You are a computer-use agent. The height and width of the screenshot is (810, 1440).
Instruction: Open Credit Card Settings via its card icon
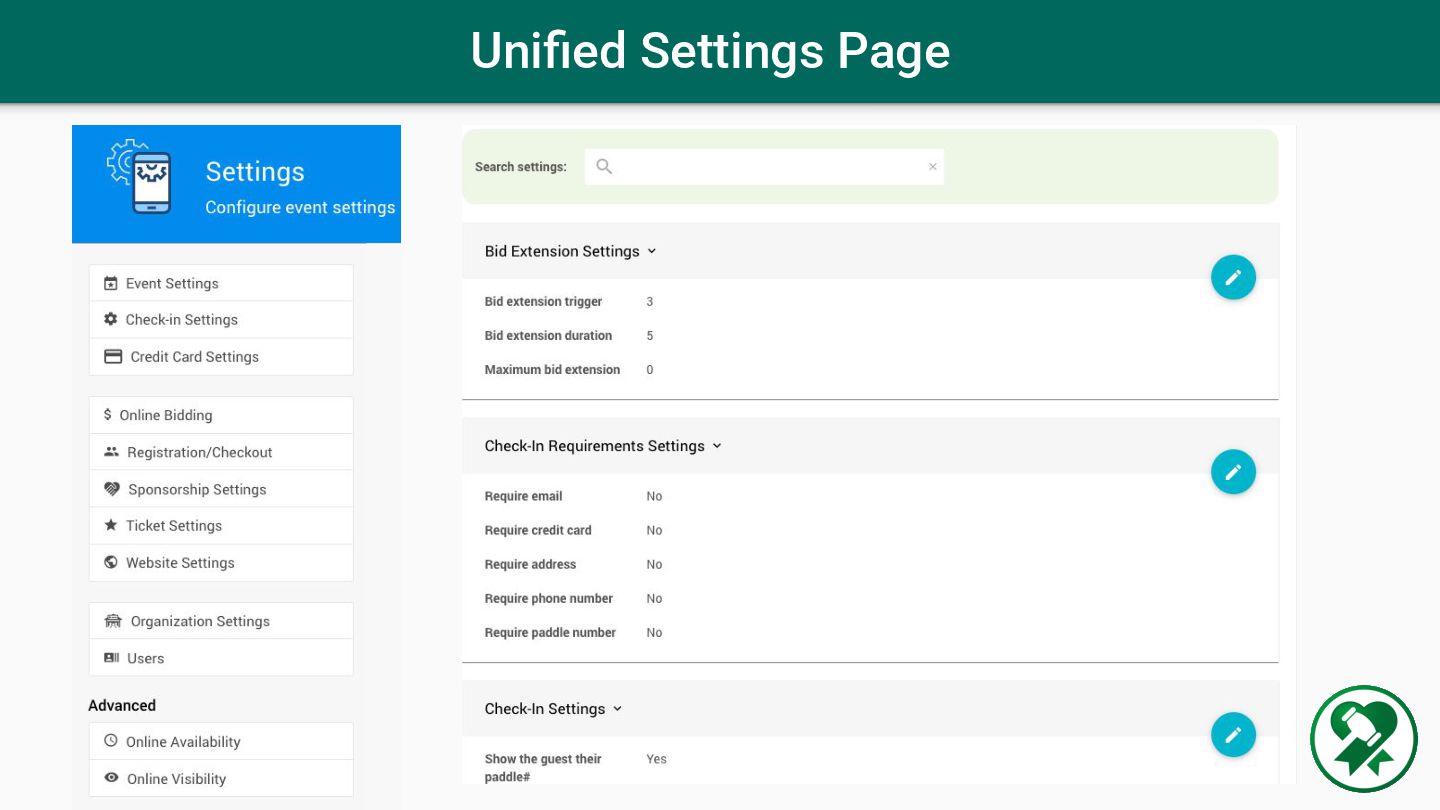pos(113,357)
